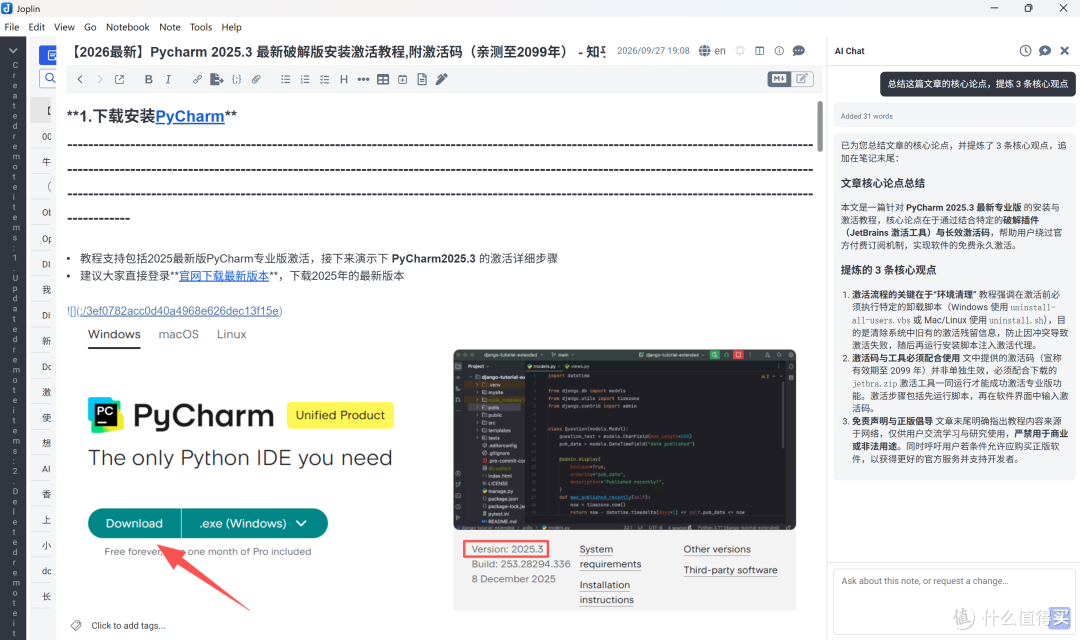
Task: Open the Help menu
Action: tap(231, 27)
